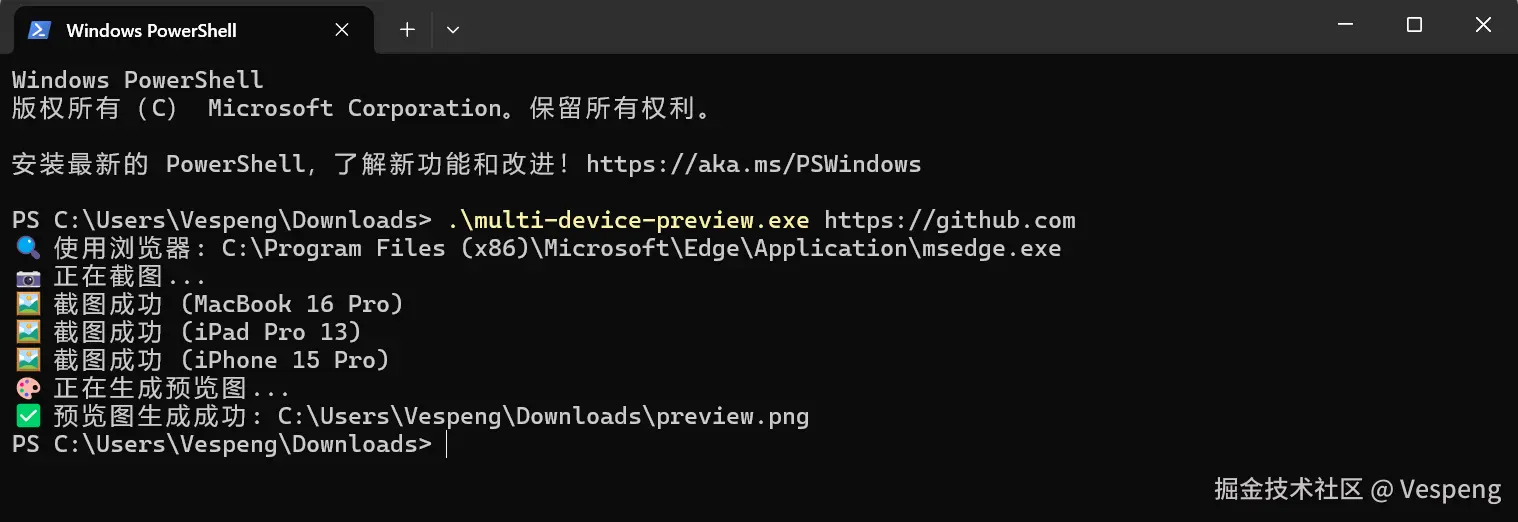
Task: Maximize the terminal window
Action: 1414,26
